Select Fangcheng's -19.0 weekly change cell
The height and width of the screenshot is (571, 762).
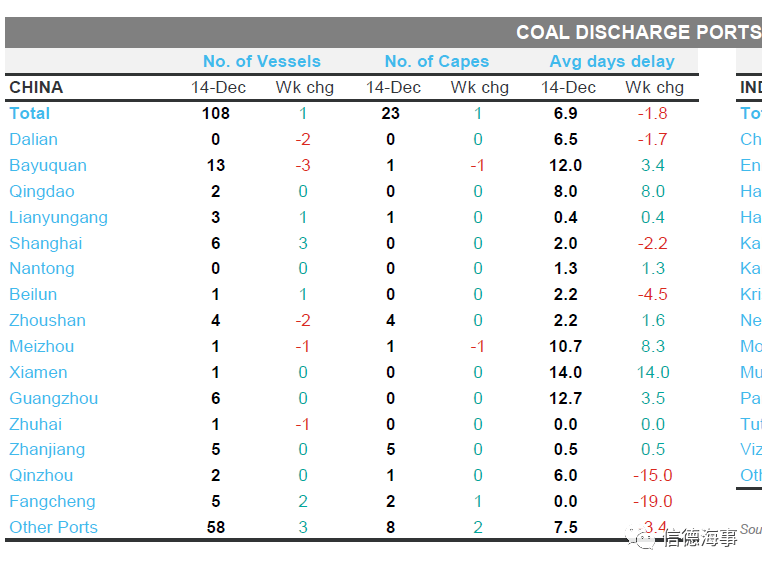pos(653,501)
